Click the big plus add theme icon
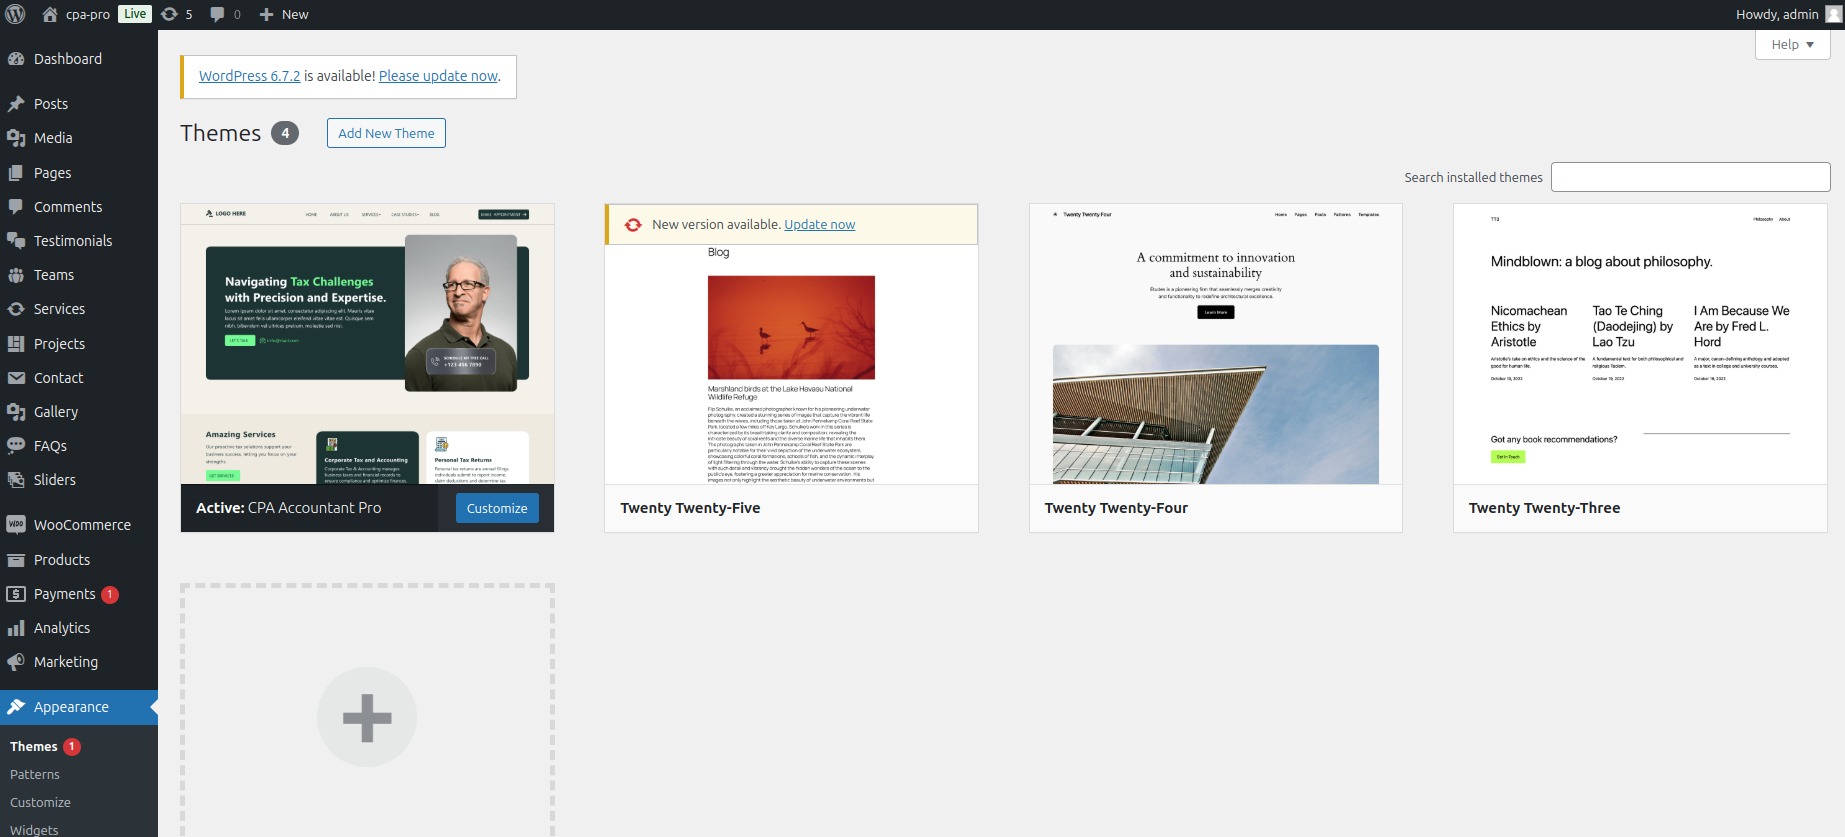 (x=367, y=717)
